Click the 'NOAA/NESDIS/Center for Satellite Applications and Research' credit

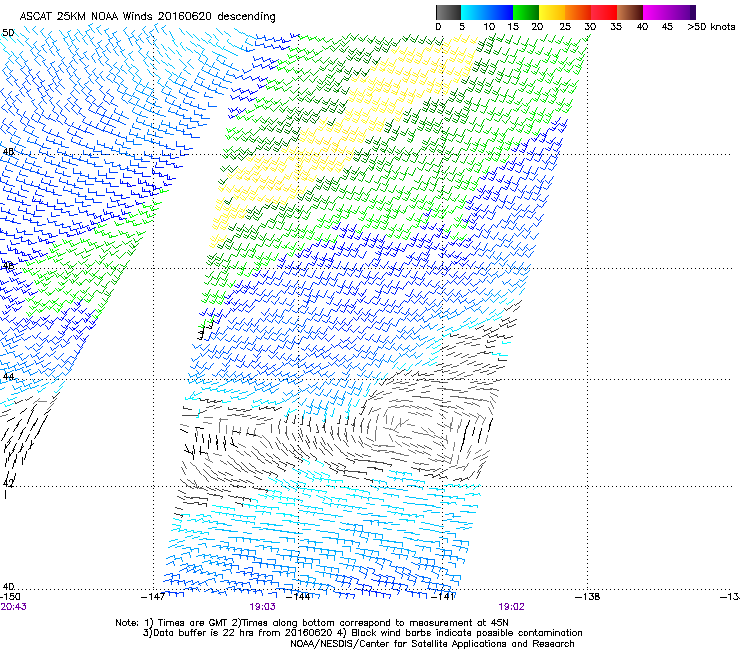pyautogui.click(x=432, y=644)
